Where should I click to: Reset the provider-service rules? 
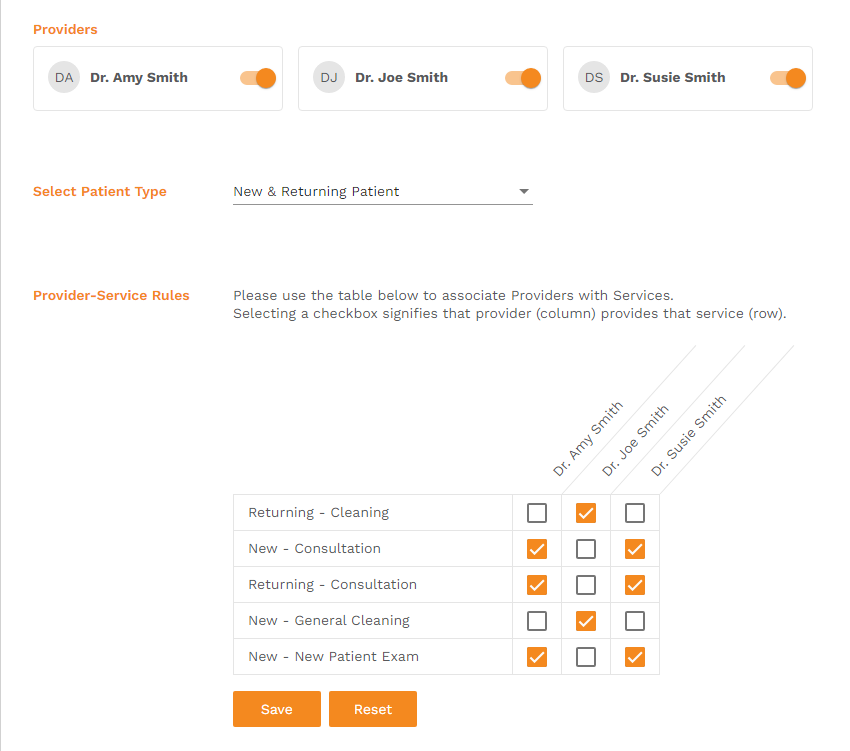pyautogui.click(x=373, y=709)
